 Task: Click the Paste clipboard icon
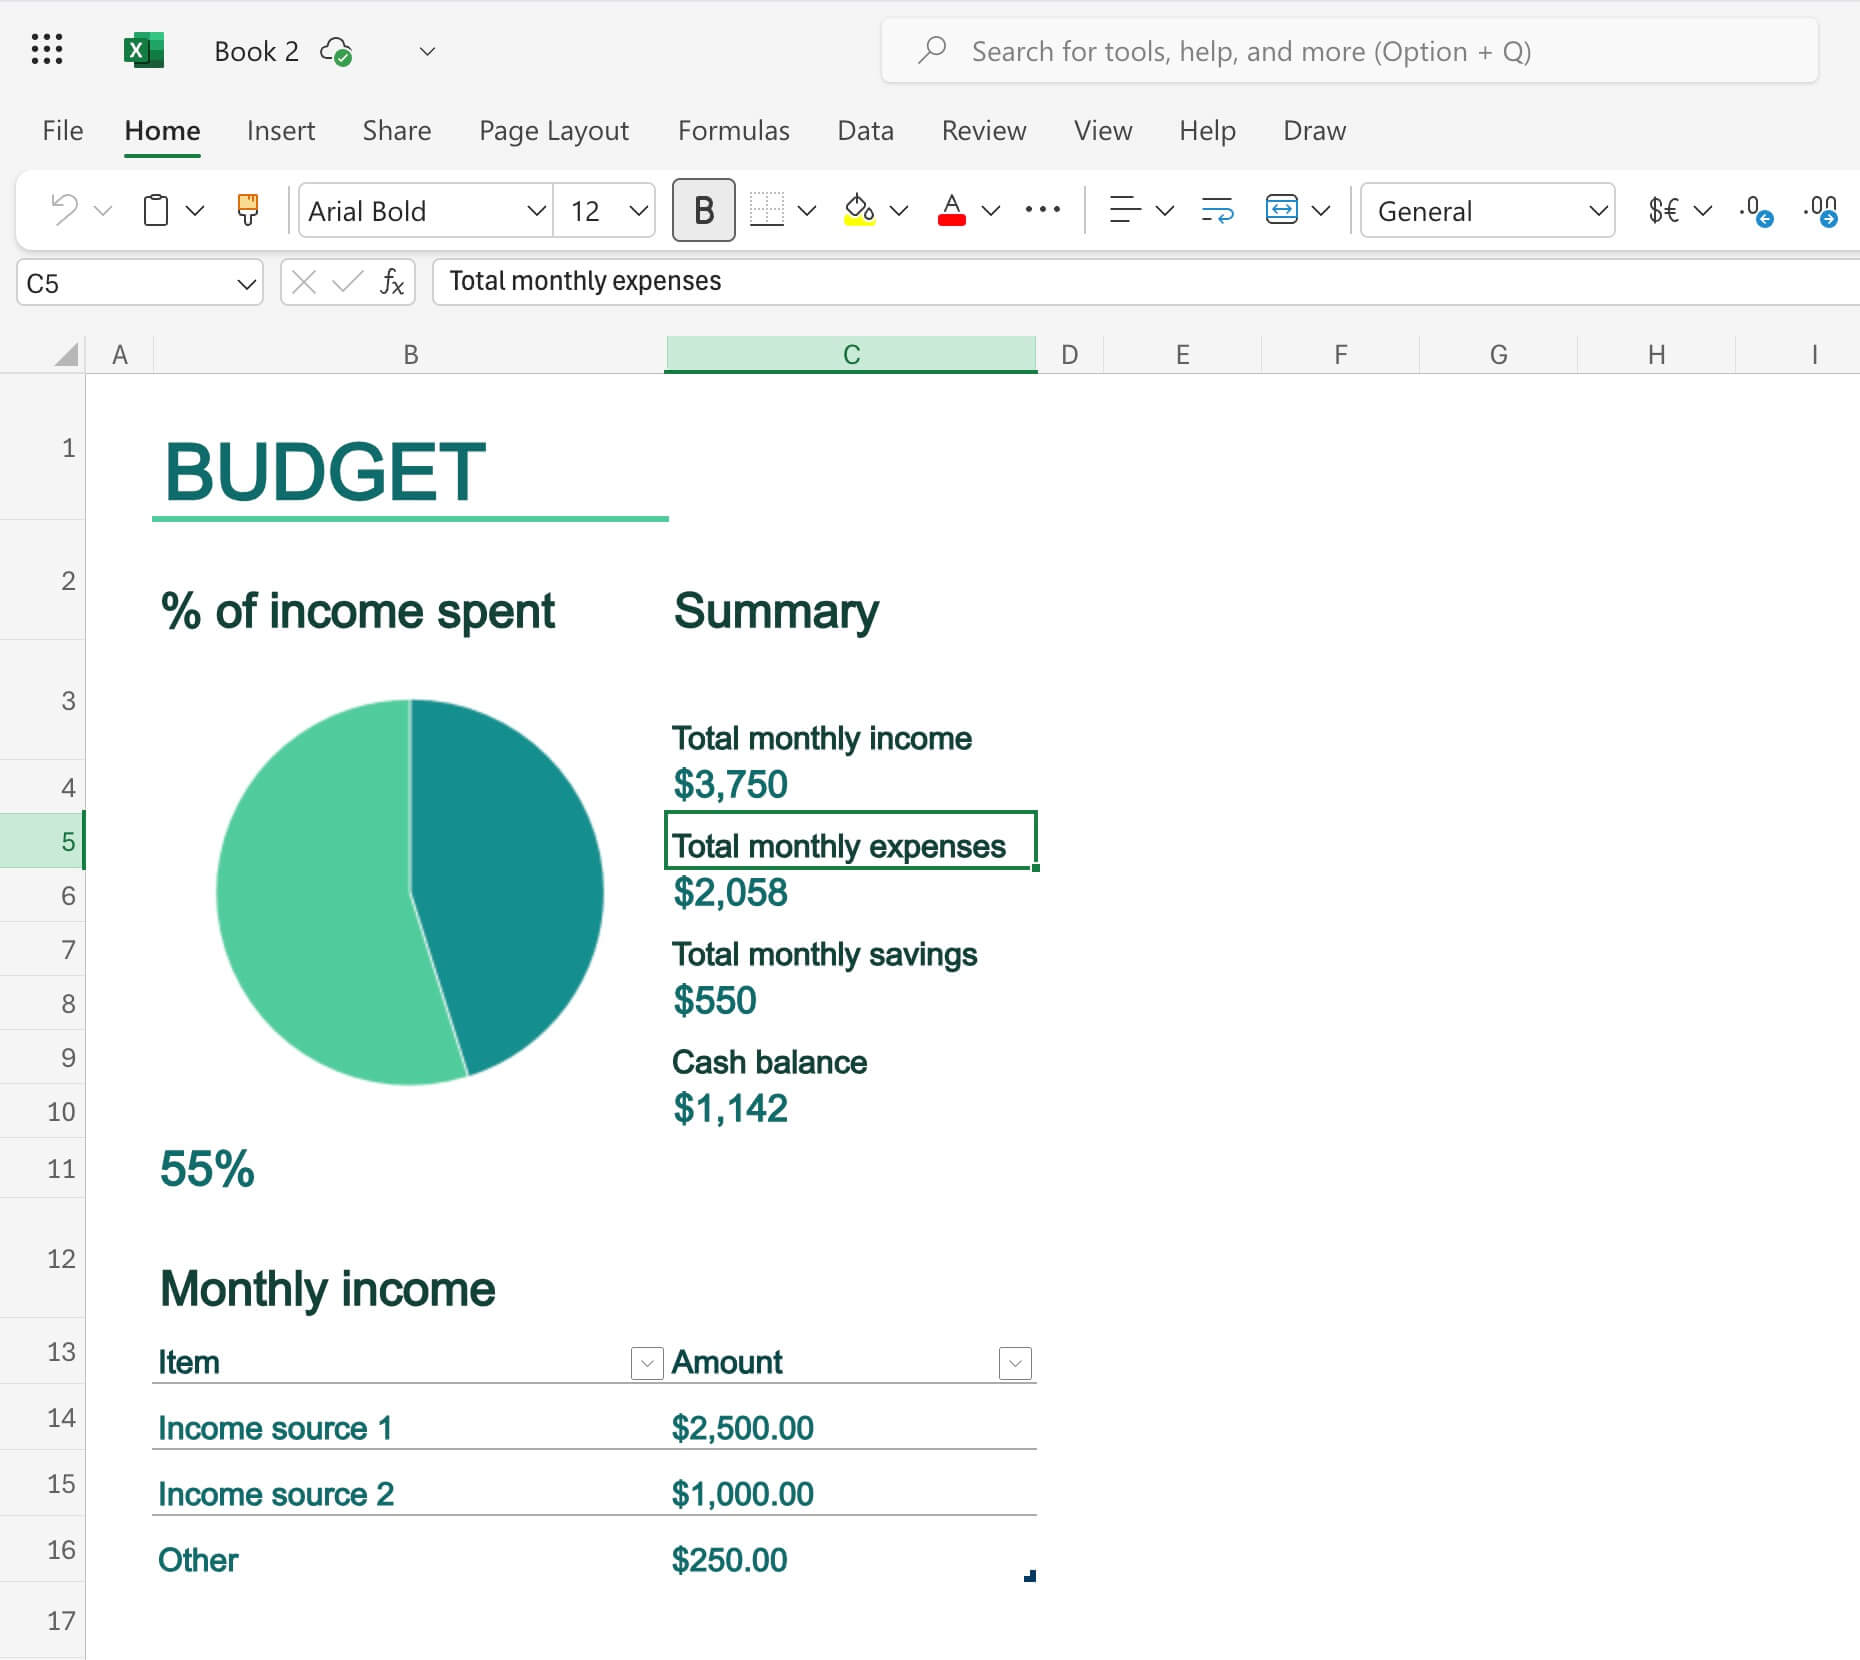[x=156, y=210]
